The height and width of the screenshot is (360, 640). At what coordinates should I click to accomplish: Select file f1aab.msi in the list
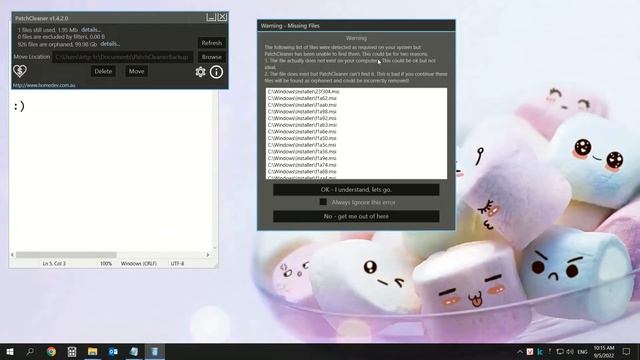pyautogui.click(x=302, y=105)
